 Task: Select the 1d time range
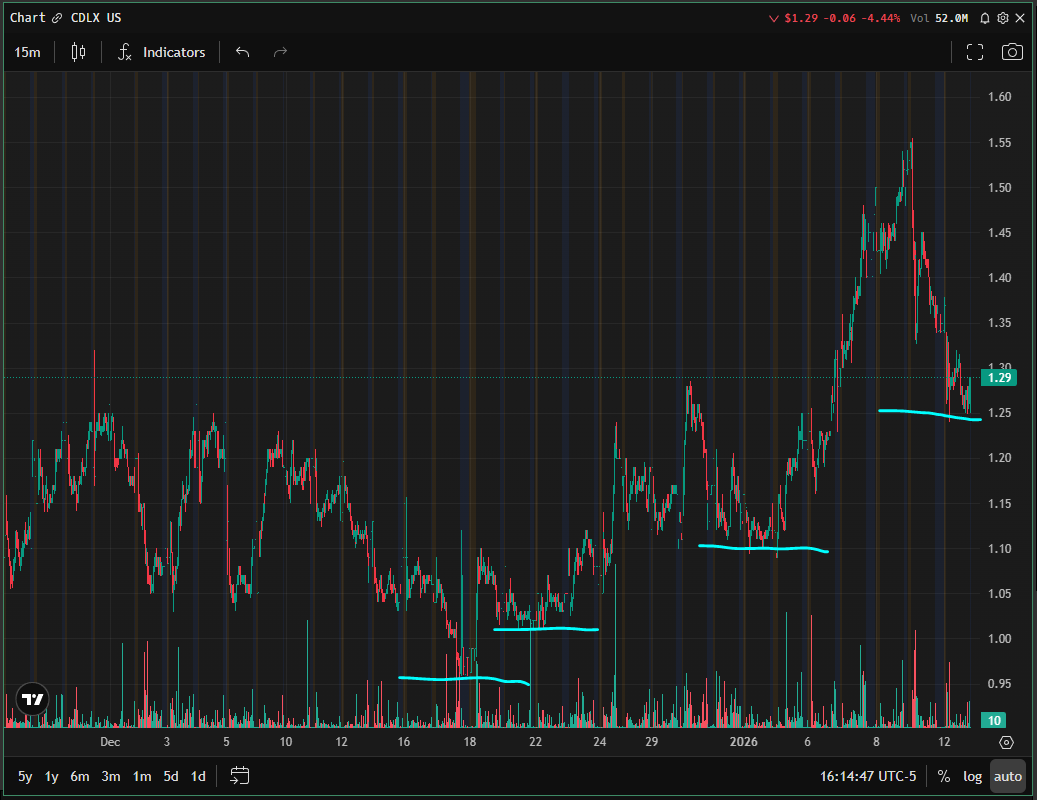pos(198,776)
